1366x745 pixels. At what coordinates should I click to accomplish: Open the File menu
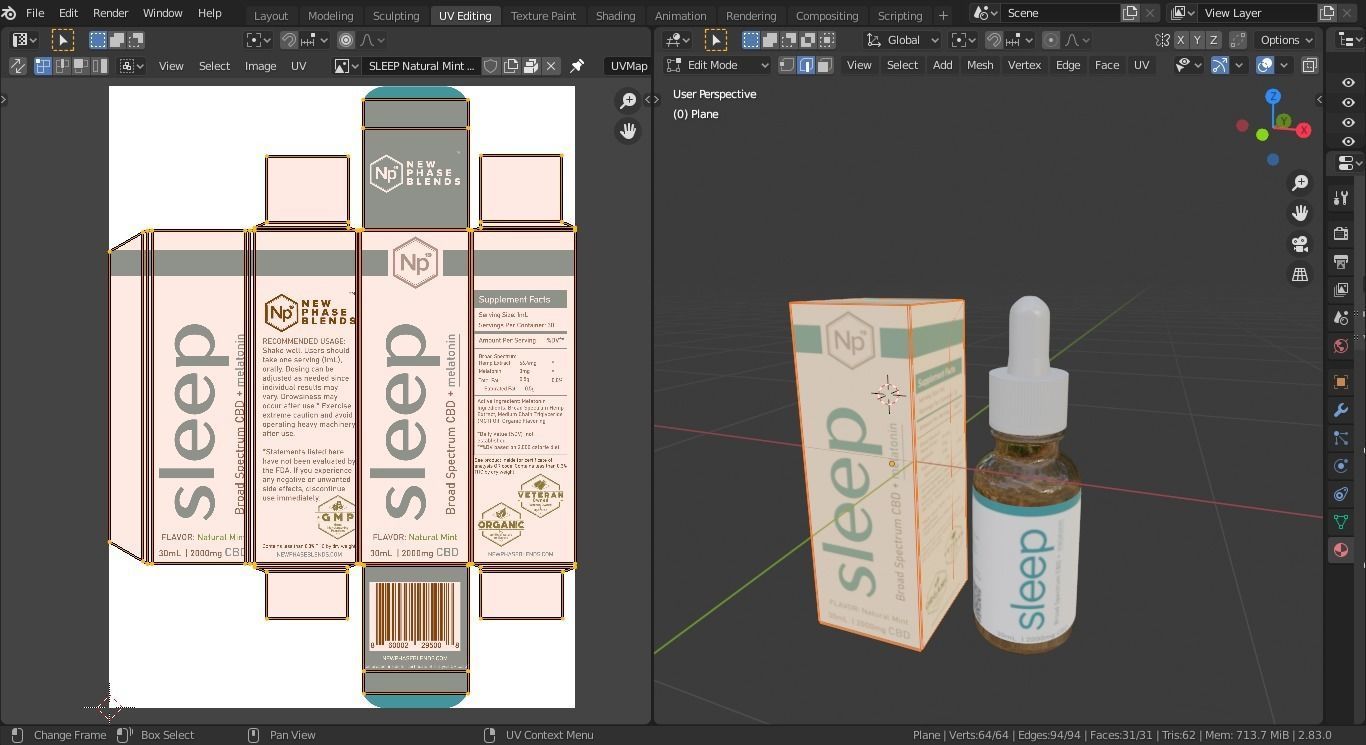34,13
